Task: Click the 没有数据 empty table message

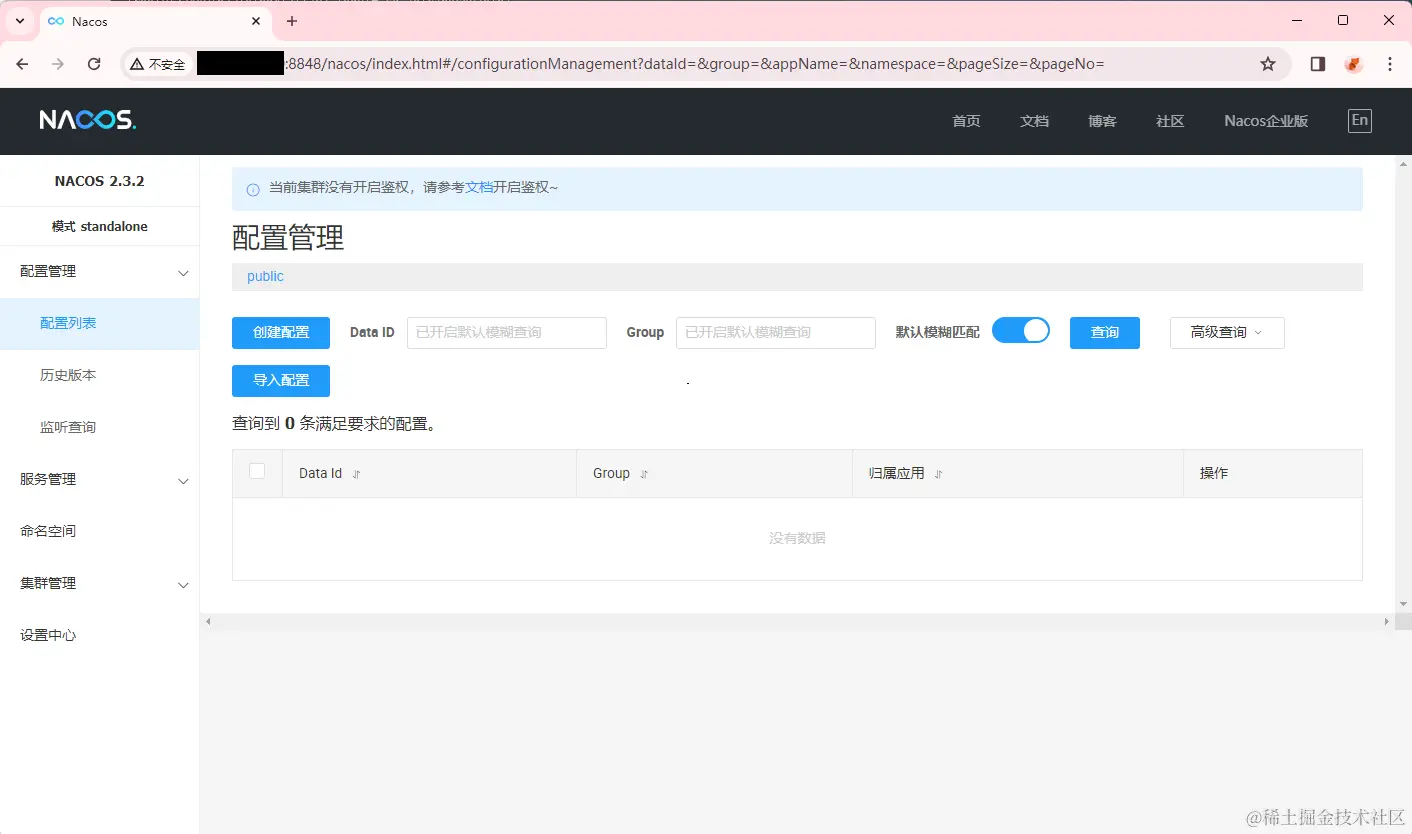Action: (797, 538)
